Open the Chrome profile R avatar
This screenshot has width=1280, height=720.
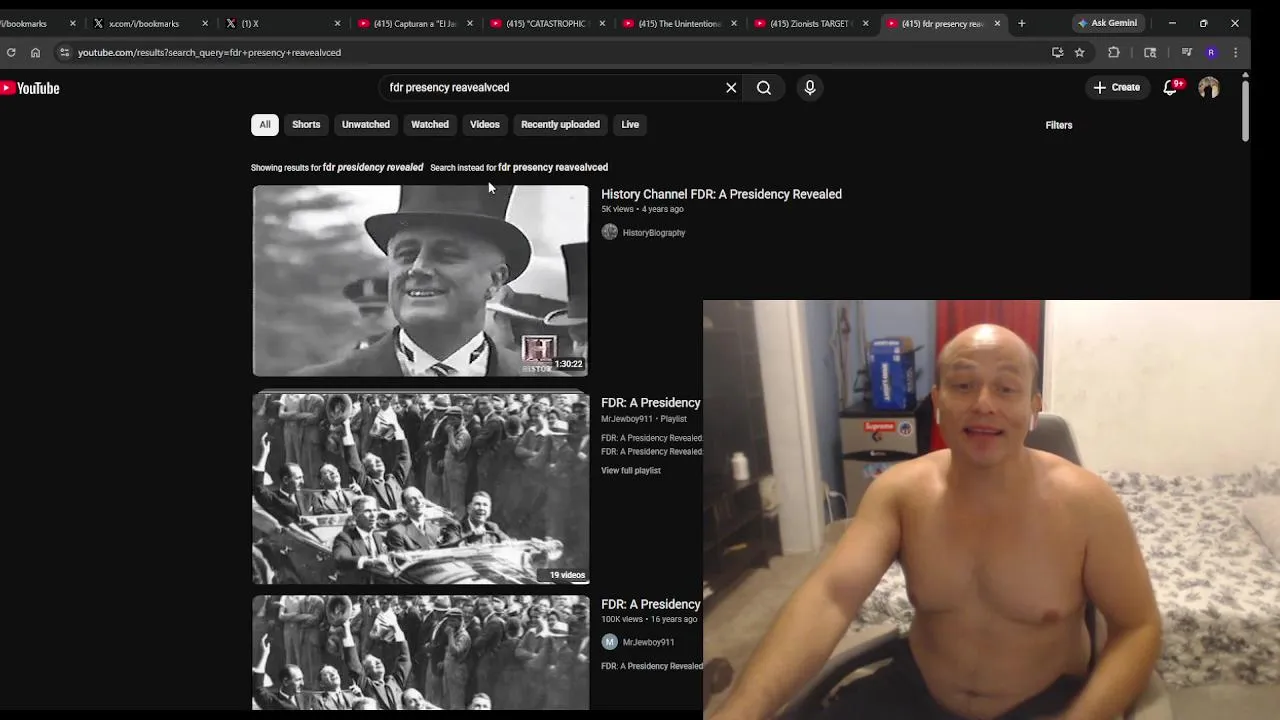1211,52
